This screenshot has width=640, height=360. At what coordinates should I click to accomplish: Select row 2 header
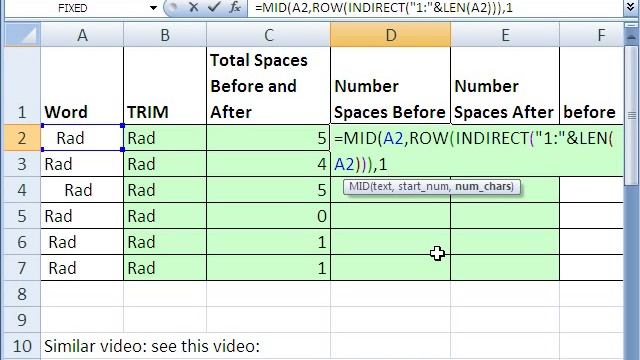point(22,138)
